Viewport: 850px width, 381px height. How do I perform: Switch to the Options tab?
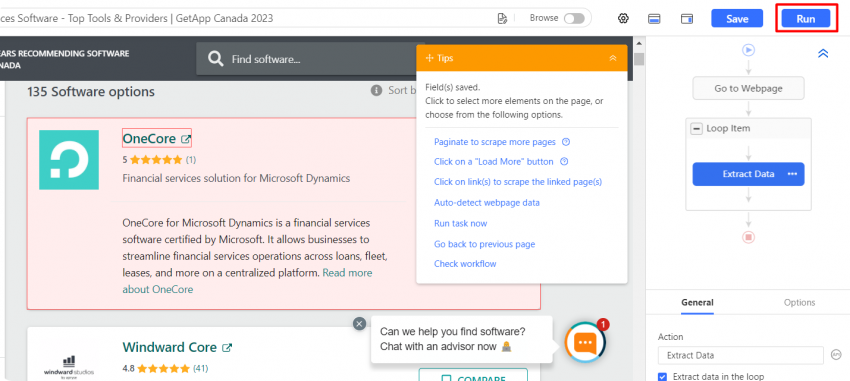(x=799, y=302)
